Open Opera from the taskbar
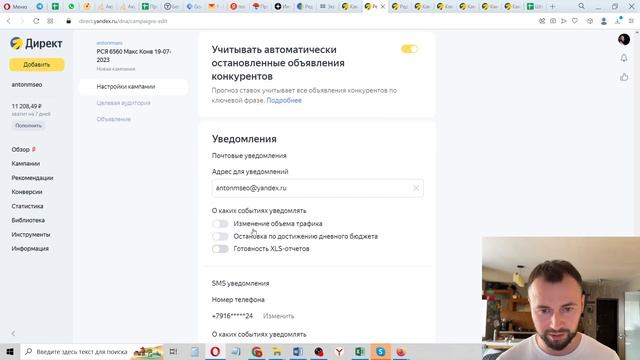Image resolution: width=640 pixels, height=360 pixels. [x=215, y=351]
